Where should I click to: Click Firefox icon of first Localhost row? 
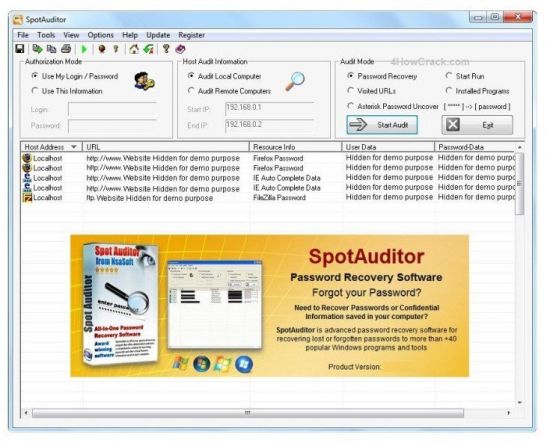27,158
